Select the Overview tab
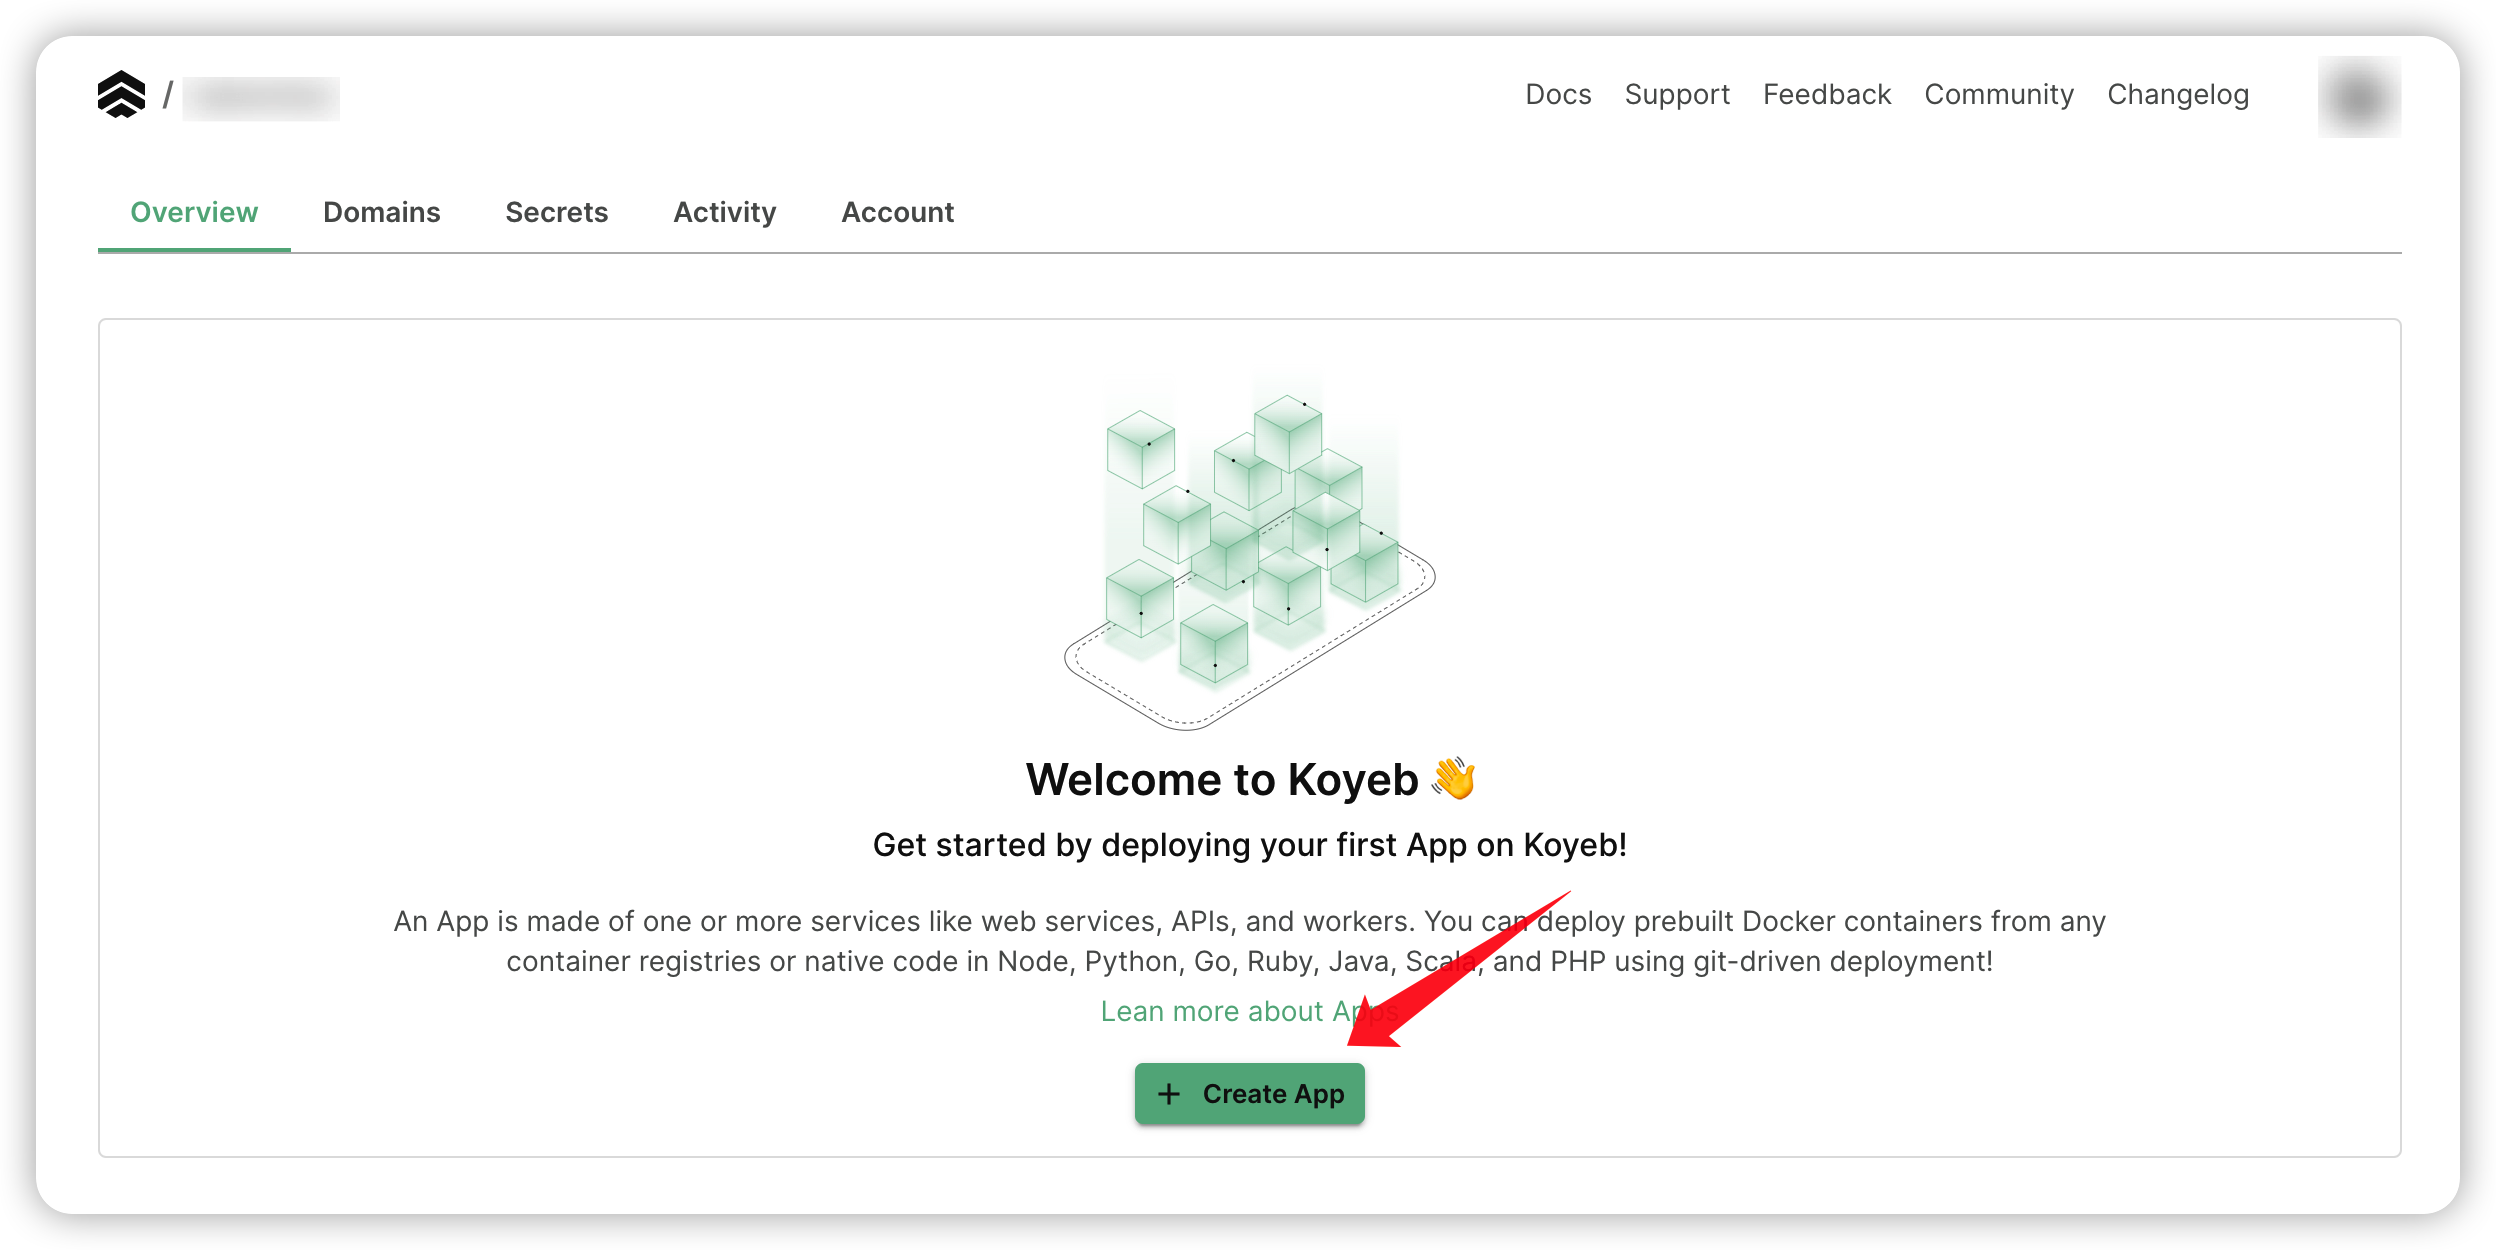 tap(193, 212)
